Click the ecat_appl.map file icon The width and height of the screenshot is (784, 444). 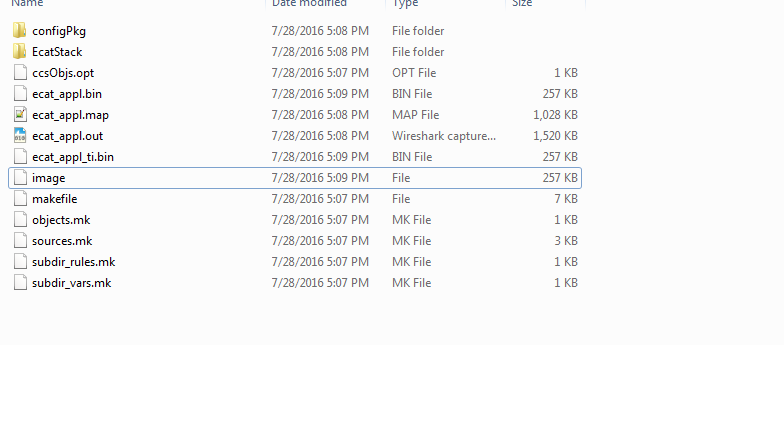pos(21,115)
